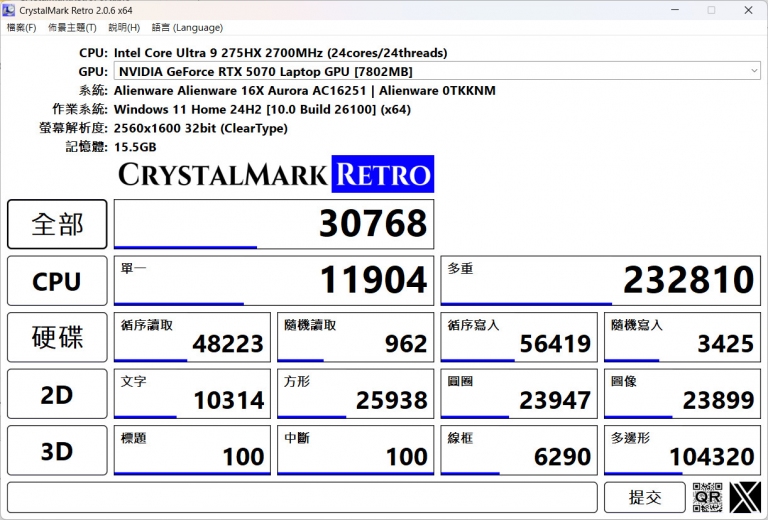Launch the 2D benchmark test
Image resolution: width=768 pixels, height=520 pixels.
(x=57, y=395)
